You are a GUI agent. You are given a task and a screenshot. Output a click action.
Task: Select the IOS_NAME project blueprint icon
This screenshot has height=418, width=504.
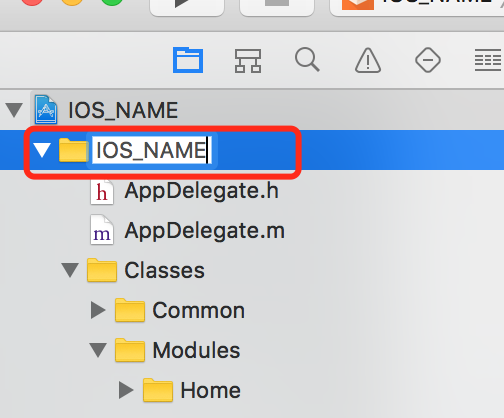click(46, 110)
